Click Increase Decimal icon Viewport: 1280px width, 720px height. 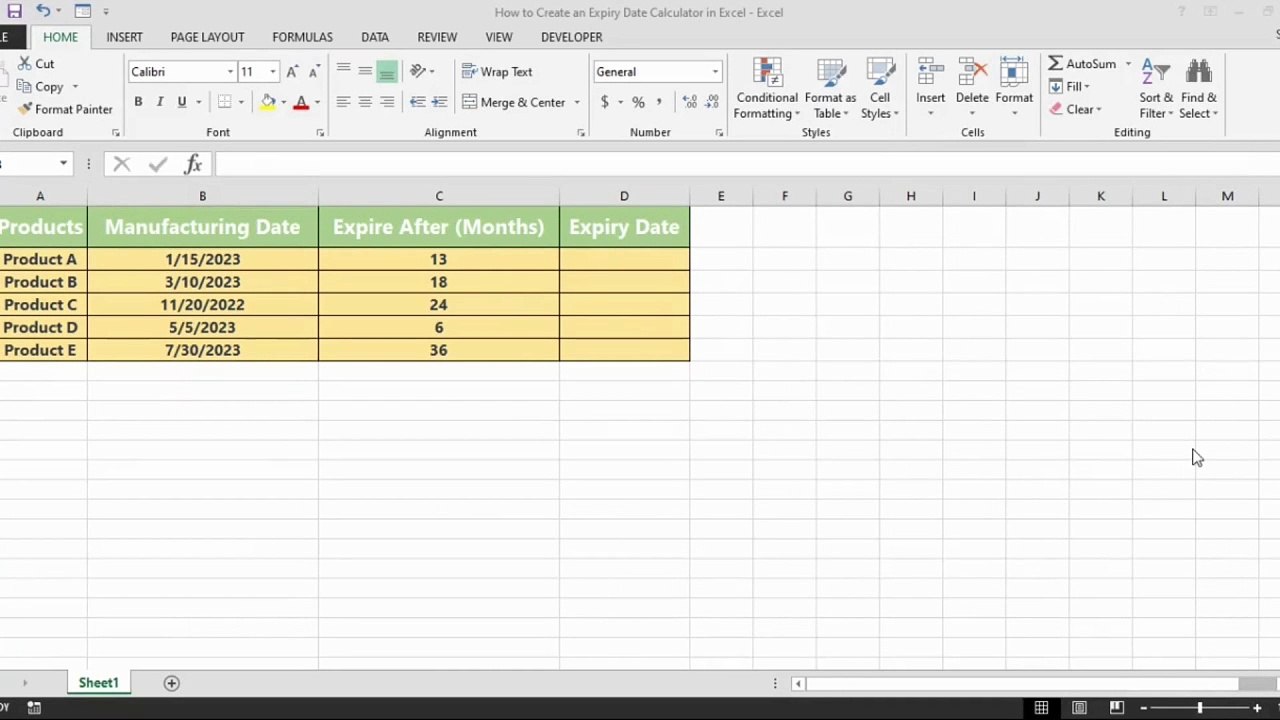point(690,102)
